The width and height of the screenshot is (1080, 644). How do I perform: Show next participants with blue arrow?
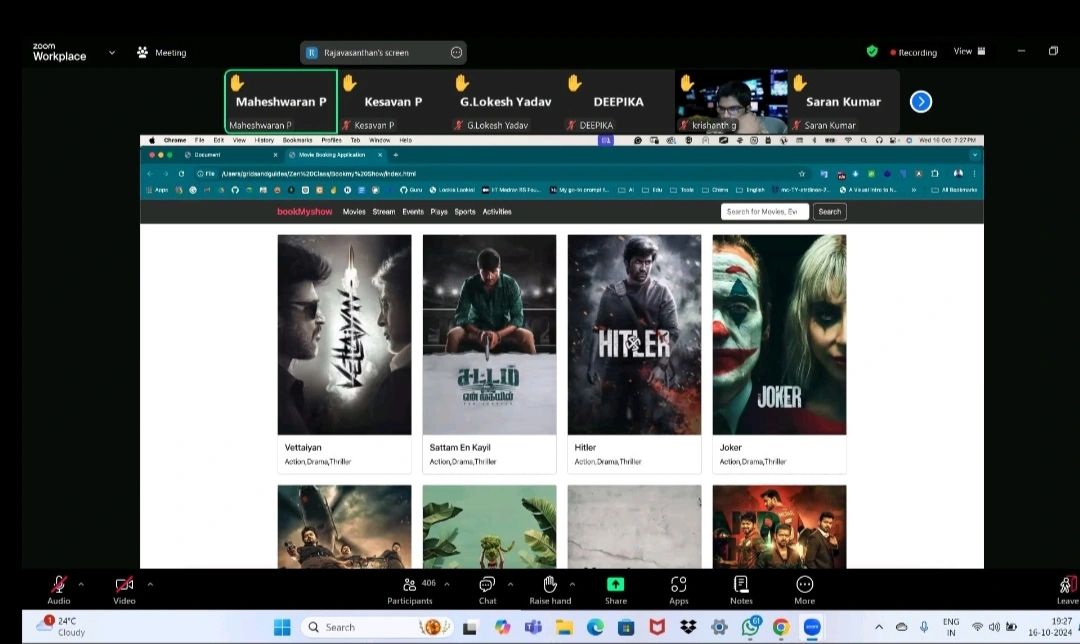921,102
